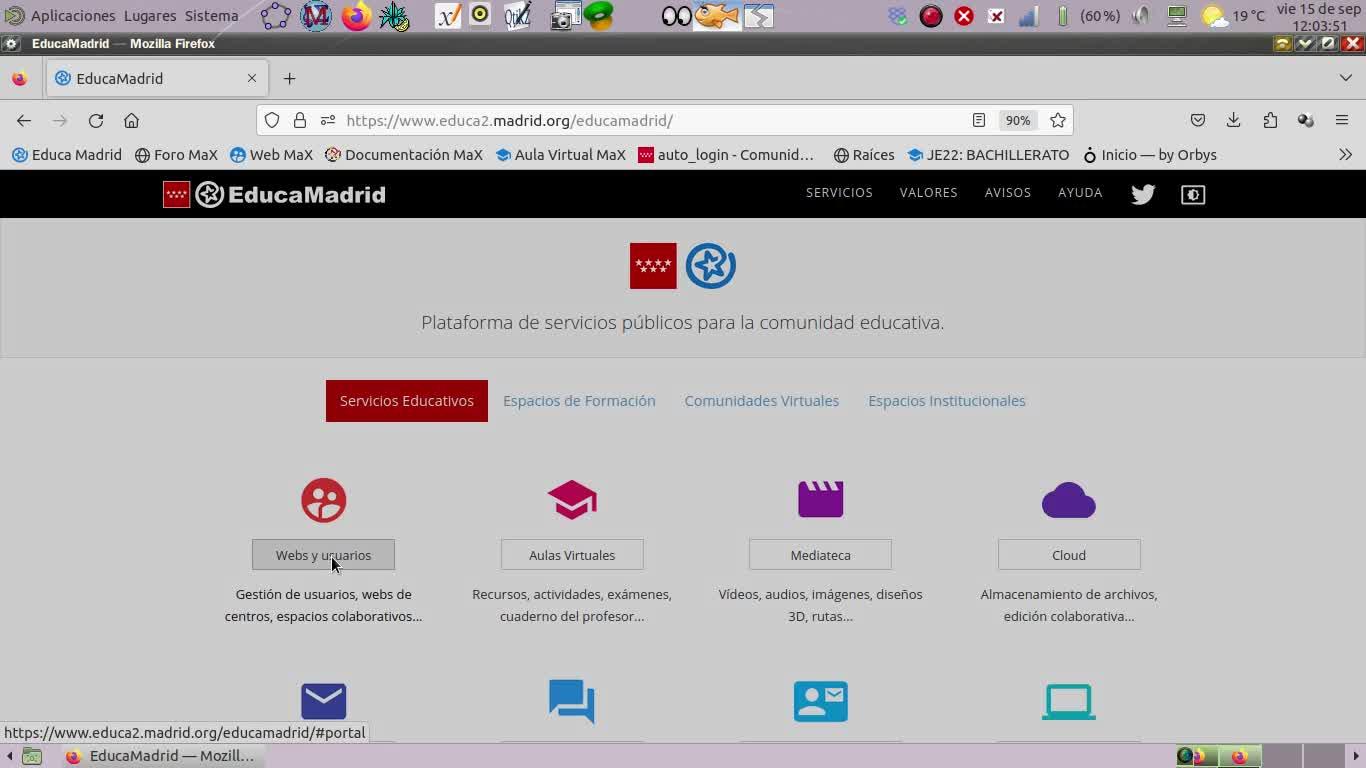
Task: Click the blue mail envelope service icon
Action: click(323, 701)
